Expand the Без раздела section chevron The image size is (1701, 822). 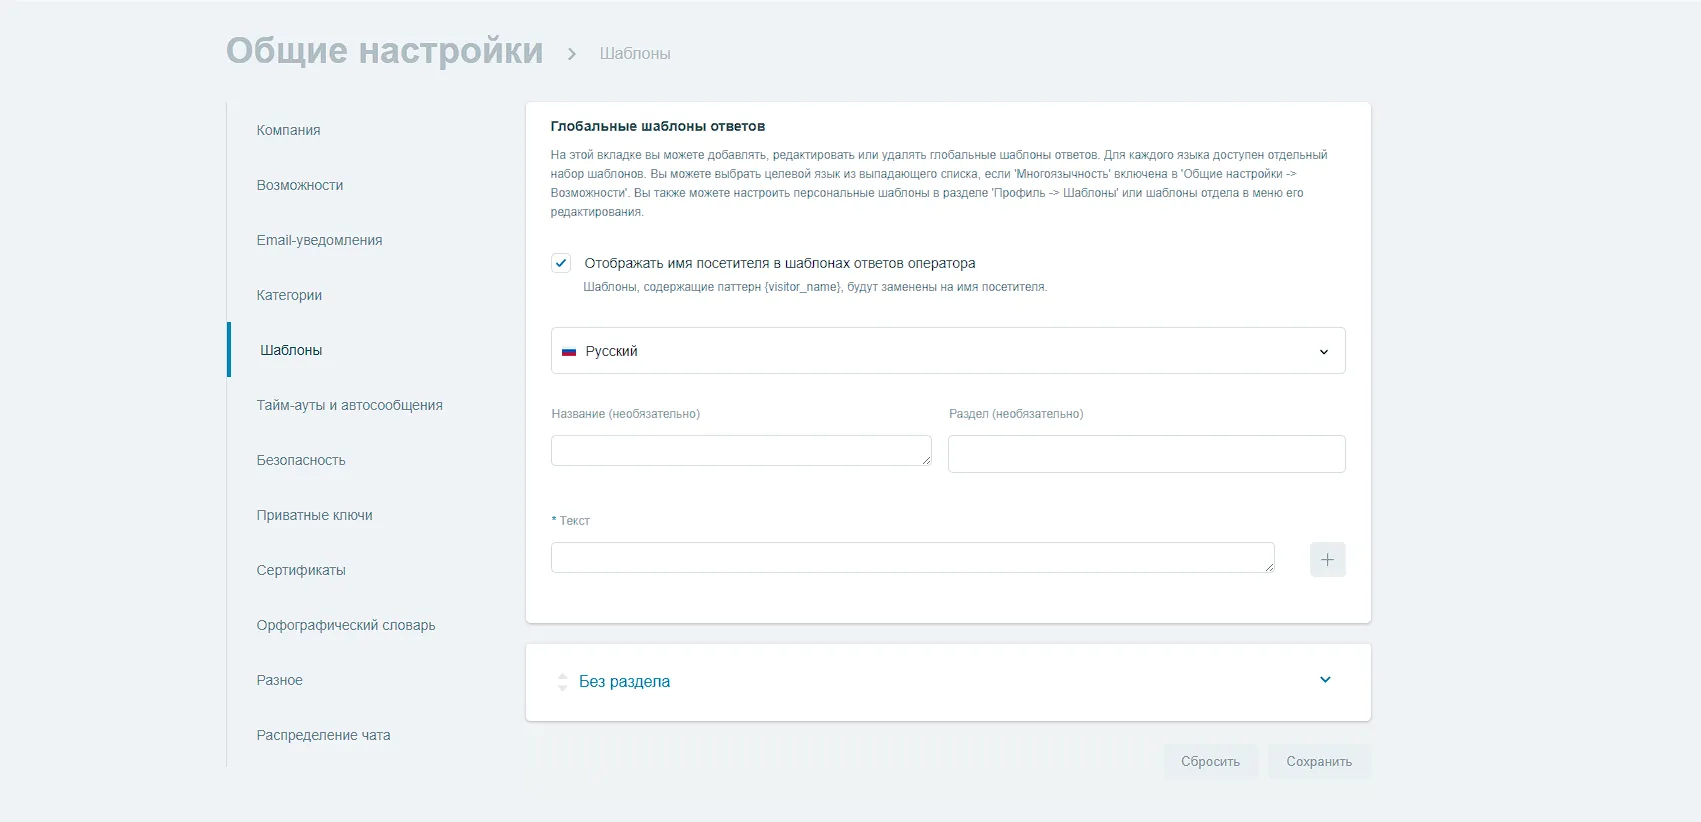pyautogui.click(x=1325, y=680)
